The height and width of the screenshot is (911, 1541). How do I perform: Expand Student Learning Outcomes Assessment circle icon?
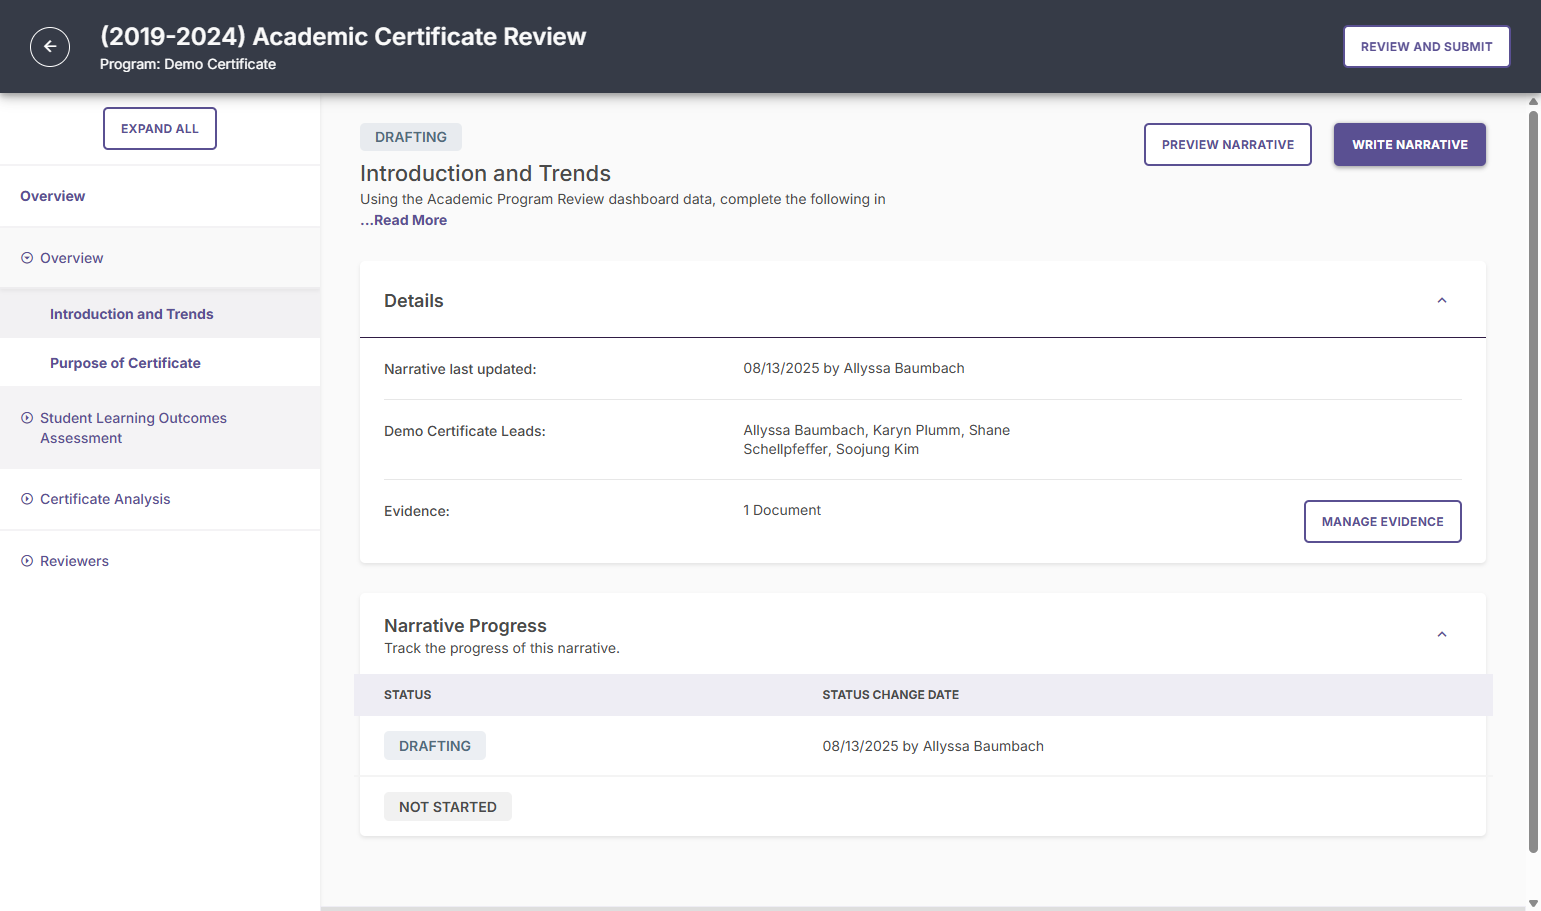click(27, 418)
